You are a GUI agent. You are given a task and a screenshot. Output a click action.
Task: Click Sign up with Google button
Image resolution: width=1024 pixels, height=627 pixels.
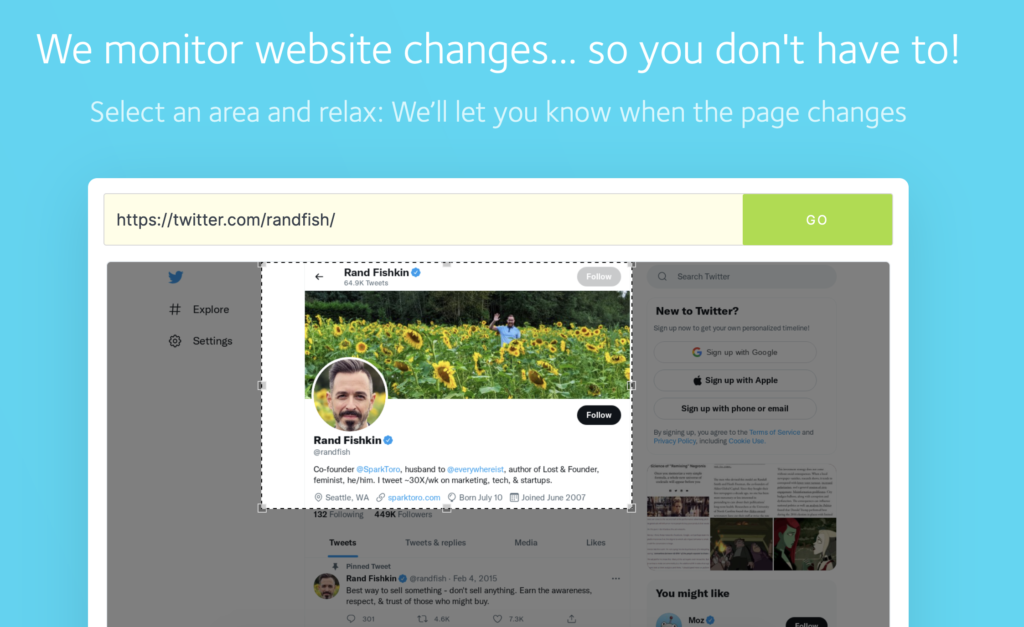pos(735,352)
